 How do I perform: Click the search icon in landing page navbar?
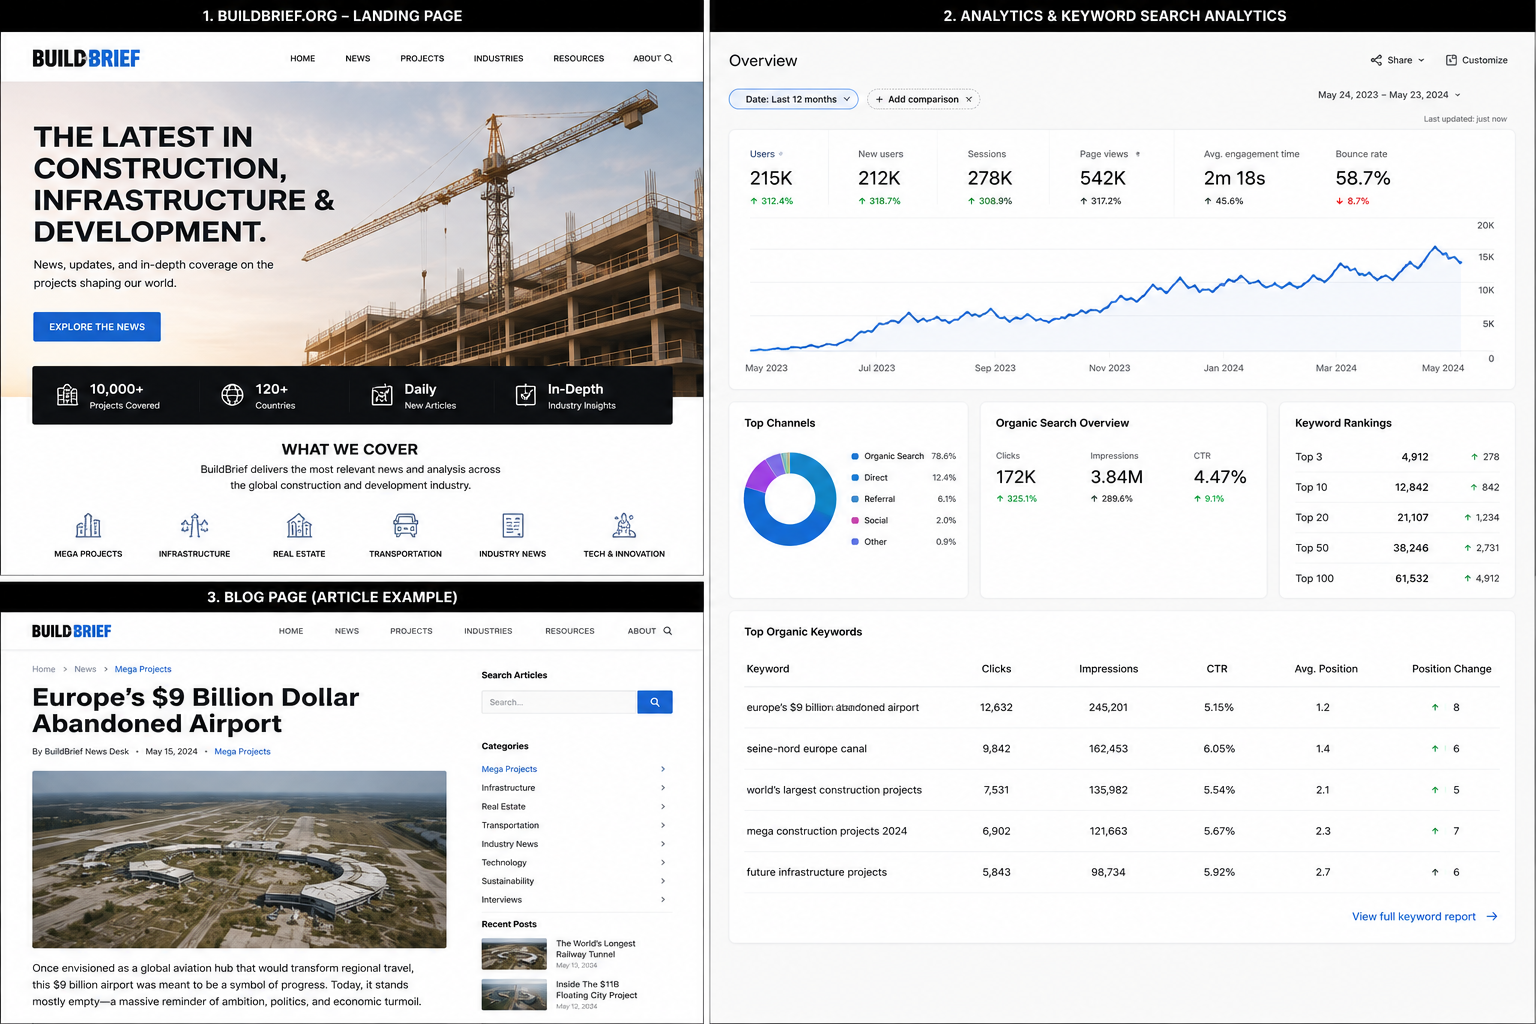point(669,58)
